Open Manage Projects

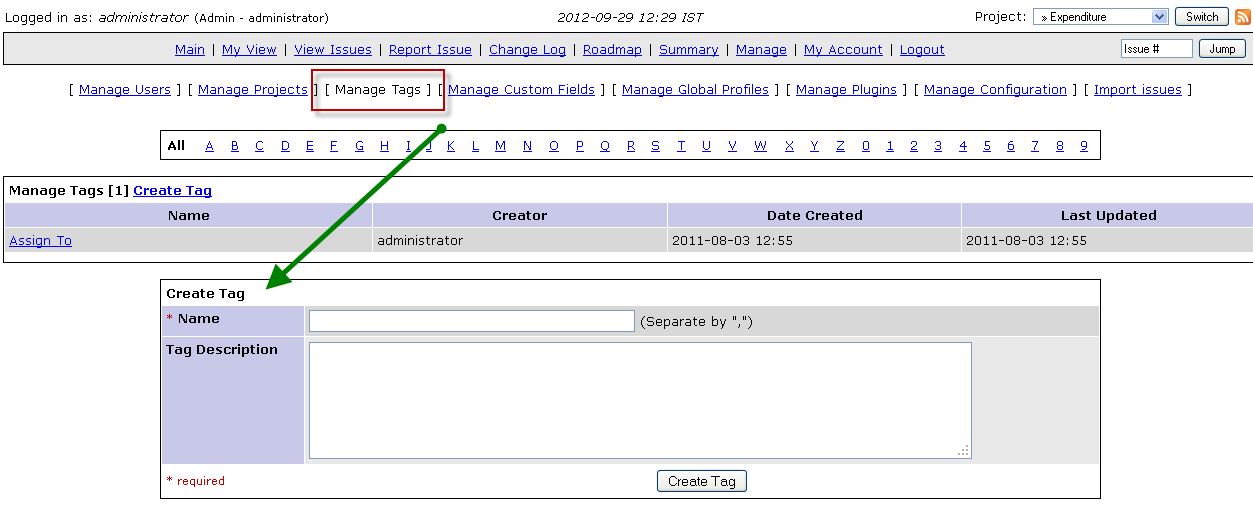coord(253,90)
